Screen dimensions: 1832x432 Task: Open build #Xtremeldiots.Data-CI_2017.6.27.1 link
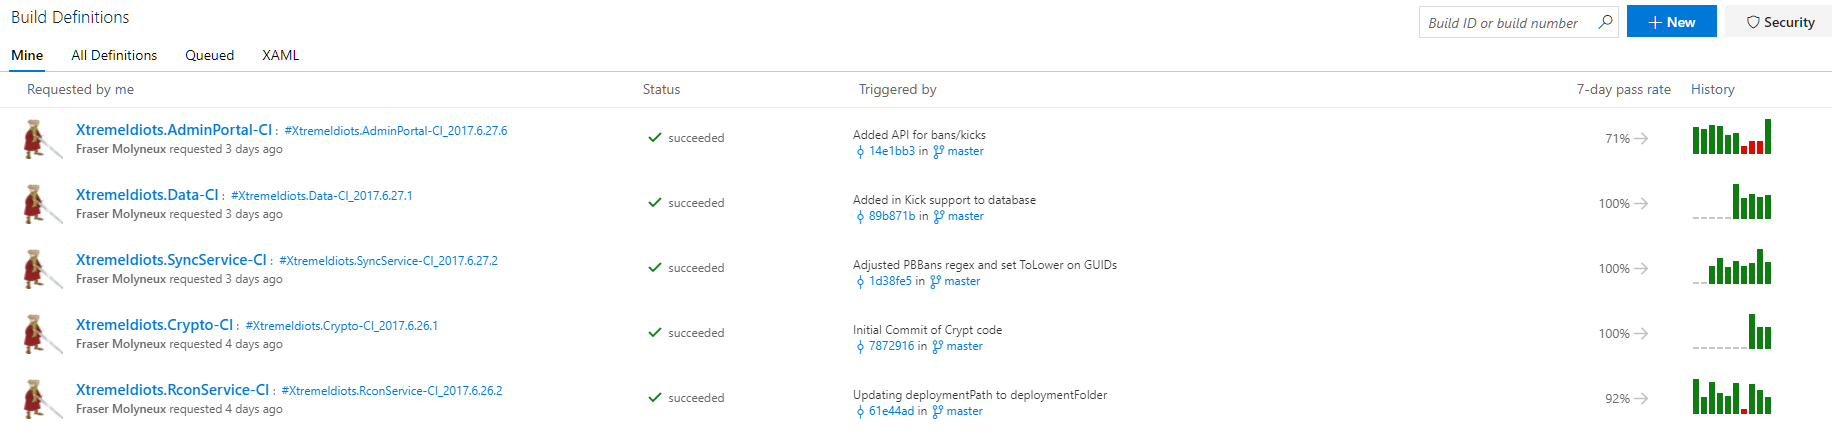click(321, 196)
